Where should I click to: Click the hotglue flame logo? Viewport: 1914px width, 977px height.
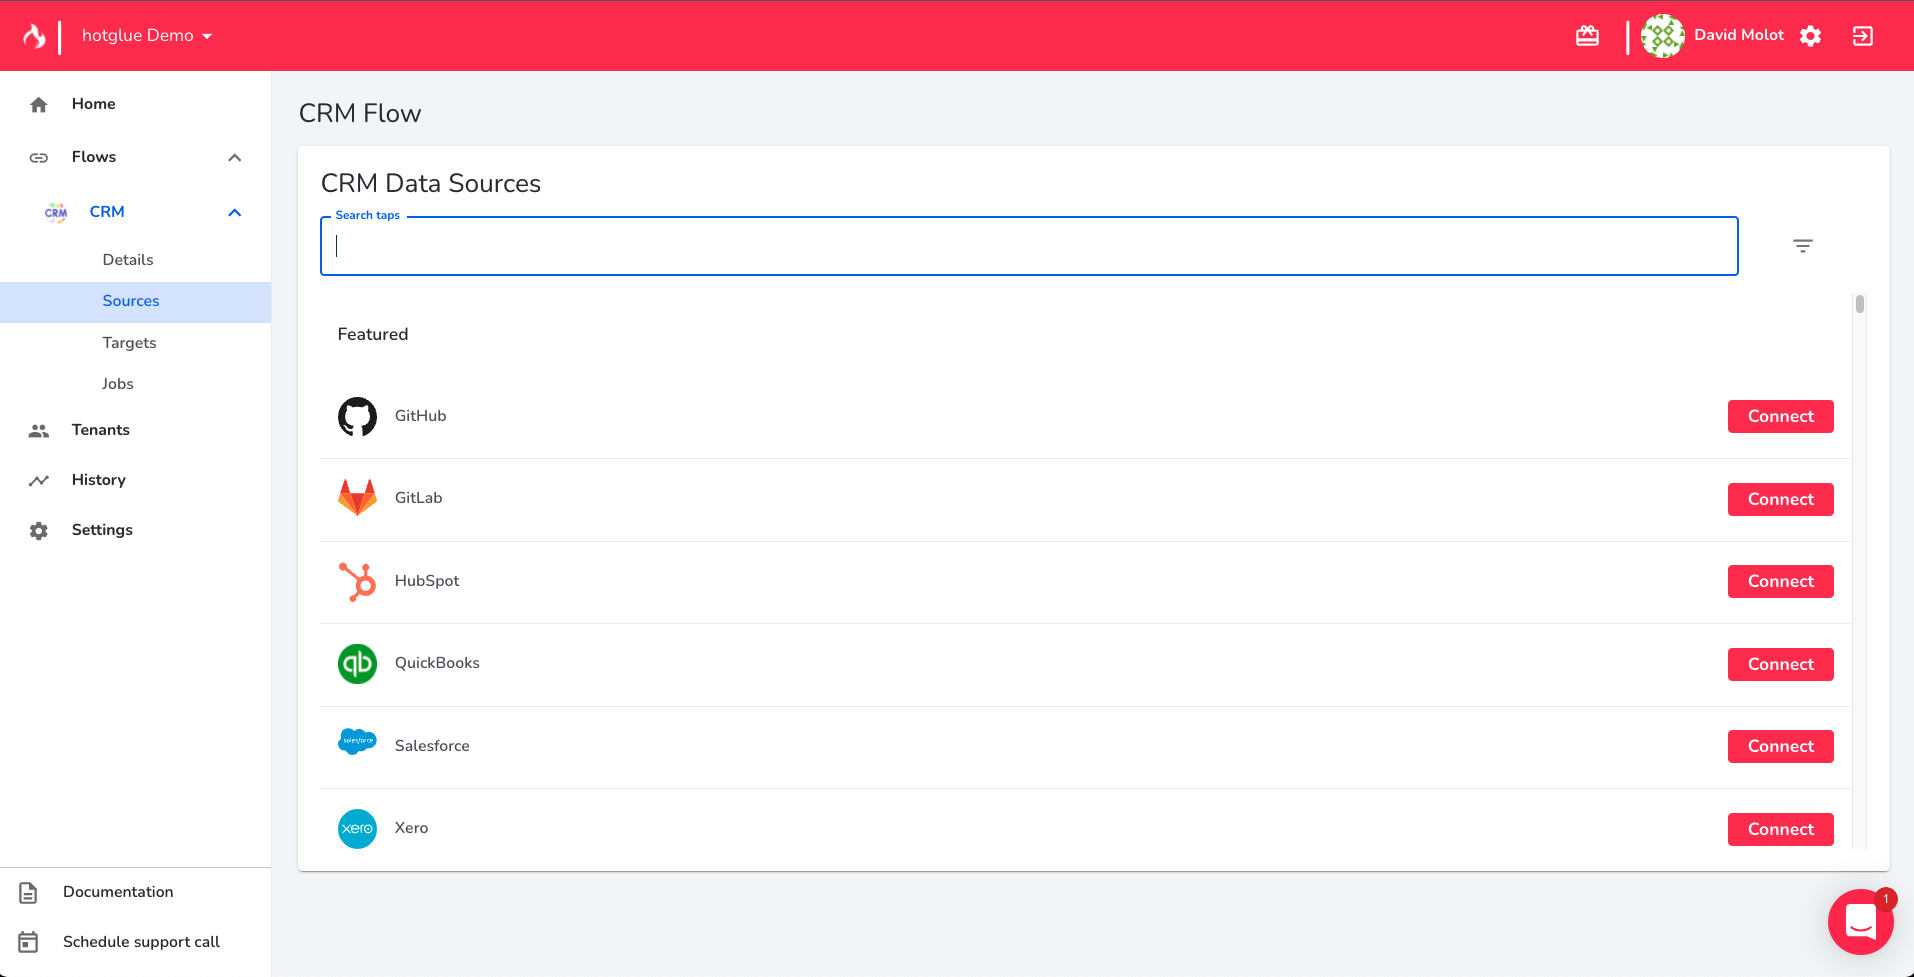tap(34, 36)
